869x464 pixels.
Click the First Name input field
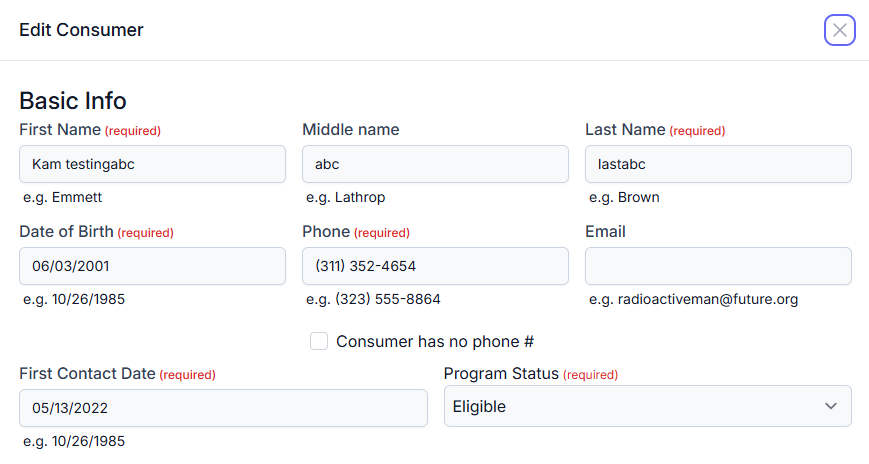[x=152, y=164]
